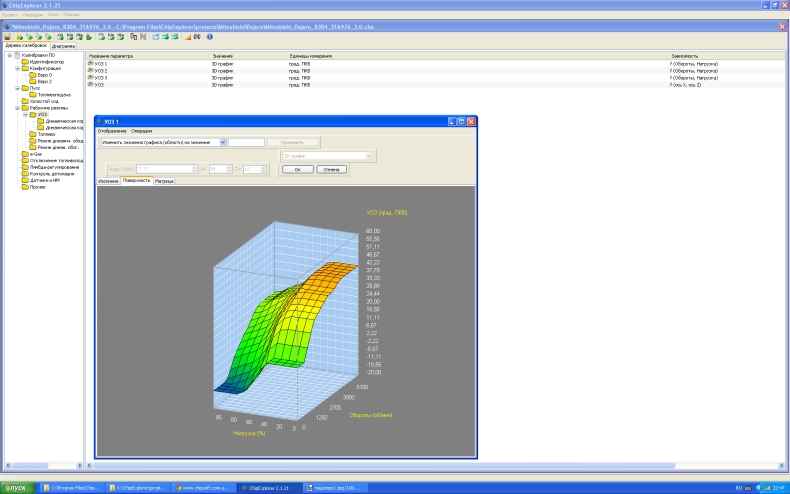
Task: Click the value input field beside the dropdown
Action: 247,142
